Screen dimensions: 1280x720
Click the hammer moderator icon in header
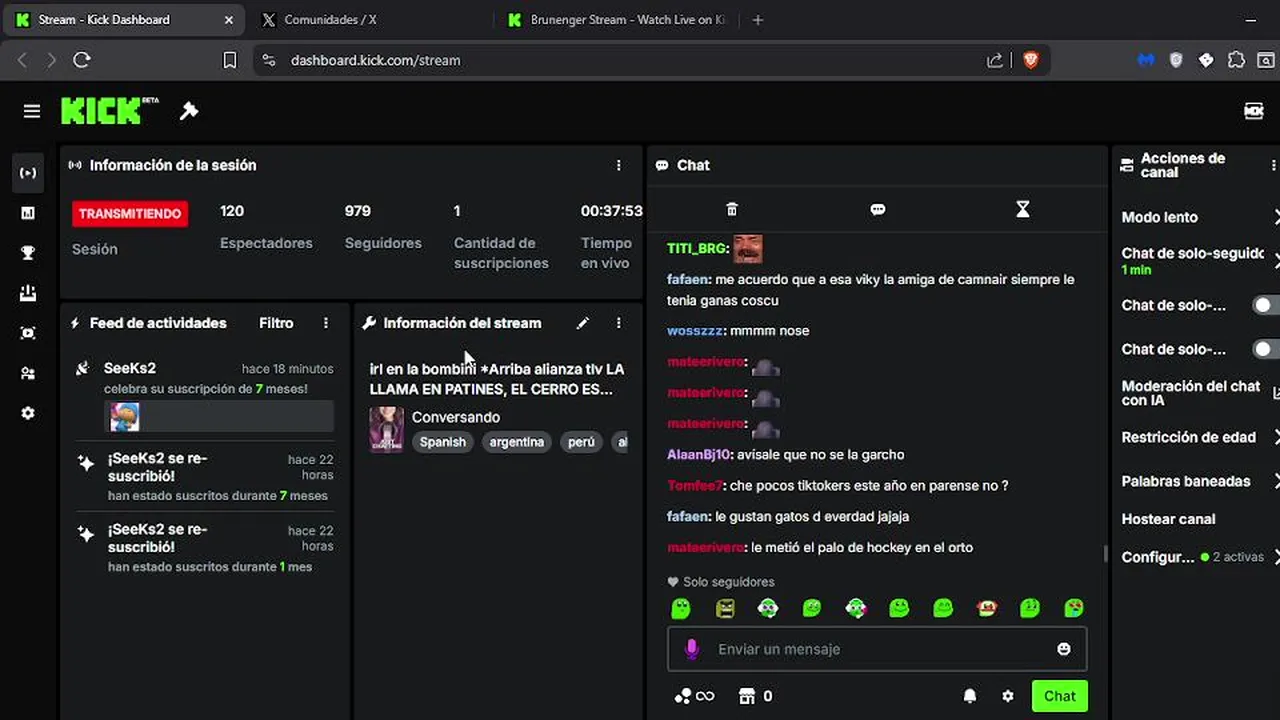coord(189,111)
